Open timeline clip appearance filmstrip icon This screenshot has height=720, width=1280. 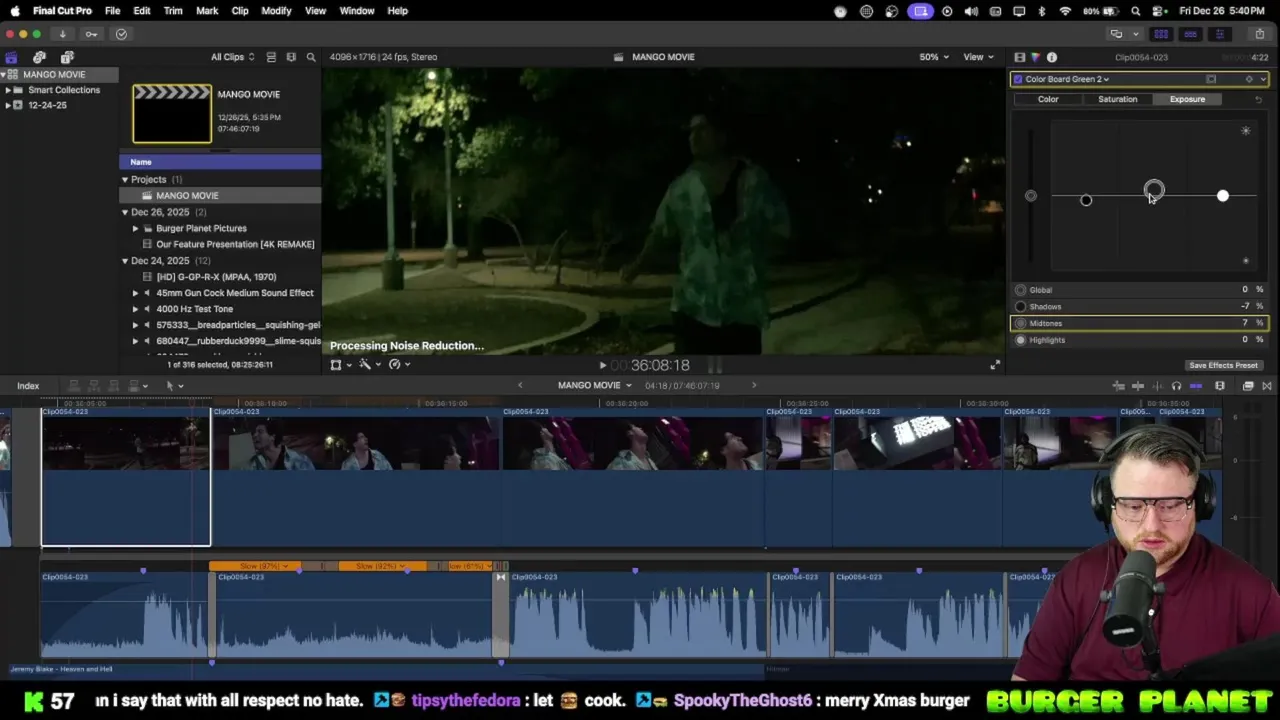pyautogui.click(x=1220, y=386)
